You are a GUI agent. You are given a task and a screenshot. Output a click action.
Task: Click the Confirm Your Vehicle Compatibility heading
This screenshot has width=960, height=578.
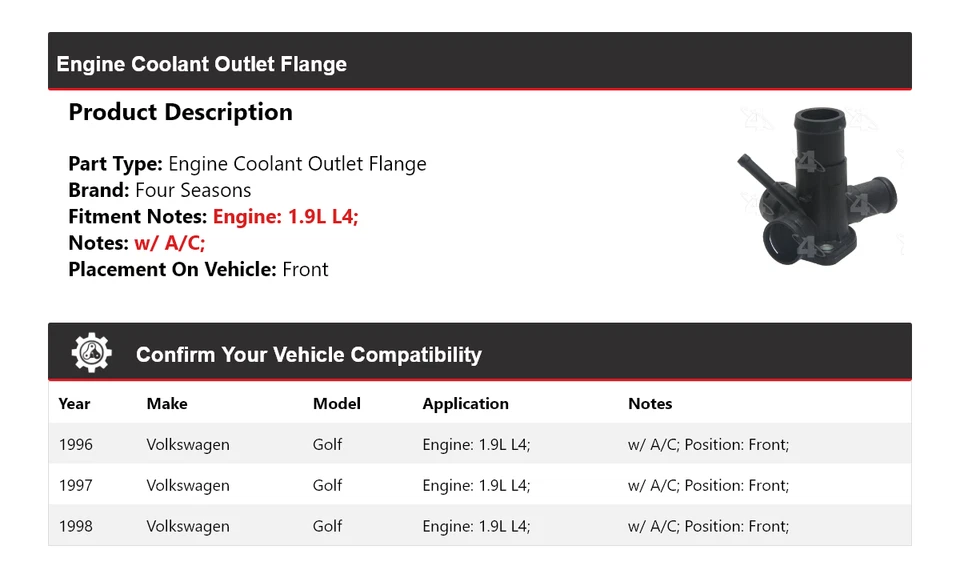coord(308,355)
